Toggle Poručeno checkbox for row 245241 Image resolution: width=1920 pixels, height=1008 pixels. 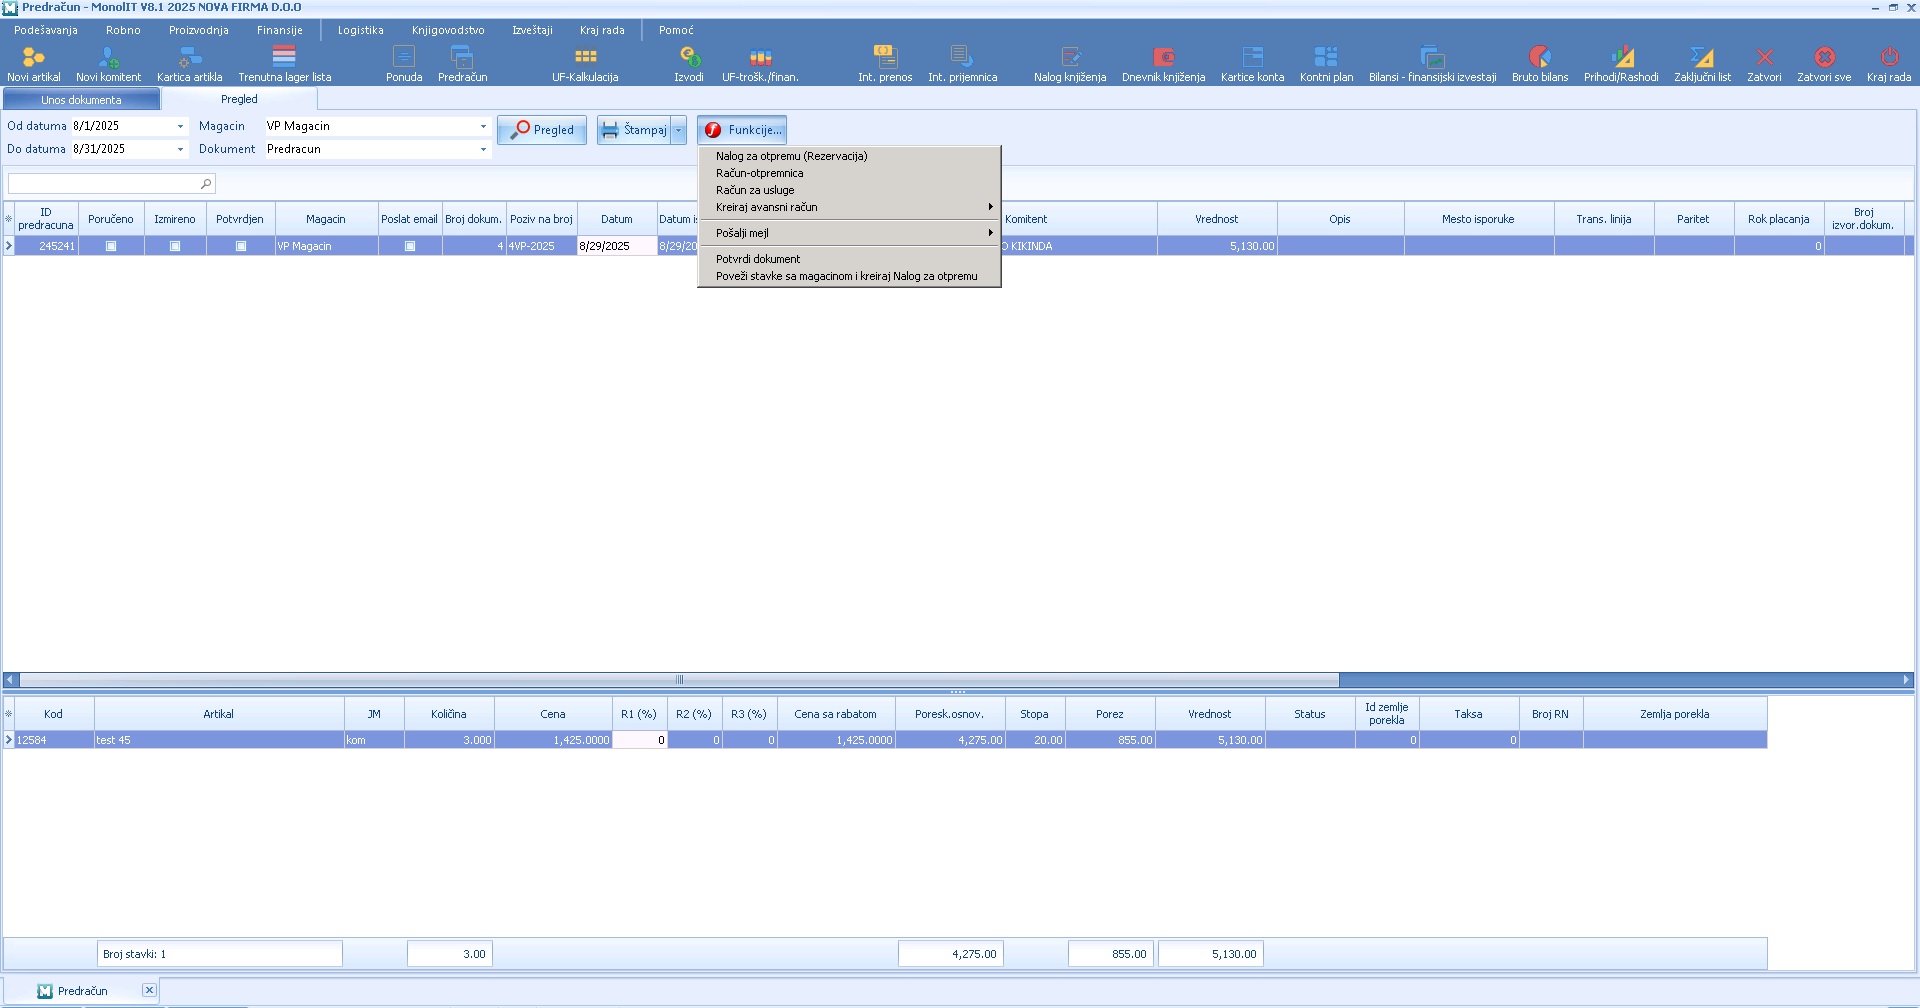click(x=111, y=246)
